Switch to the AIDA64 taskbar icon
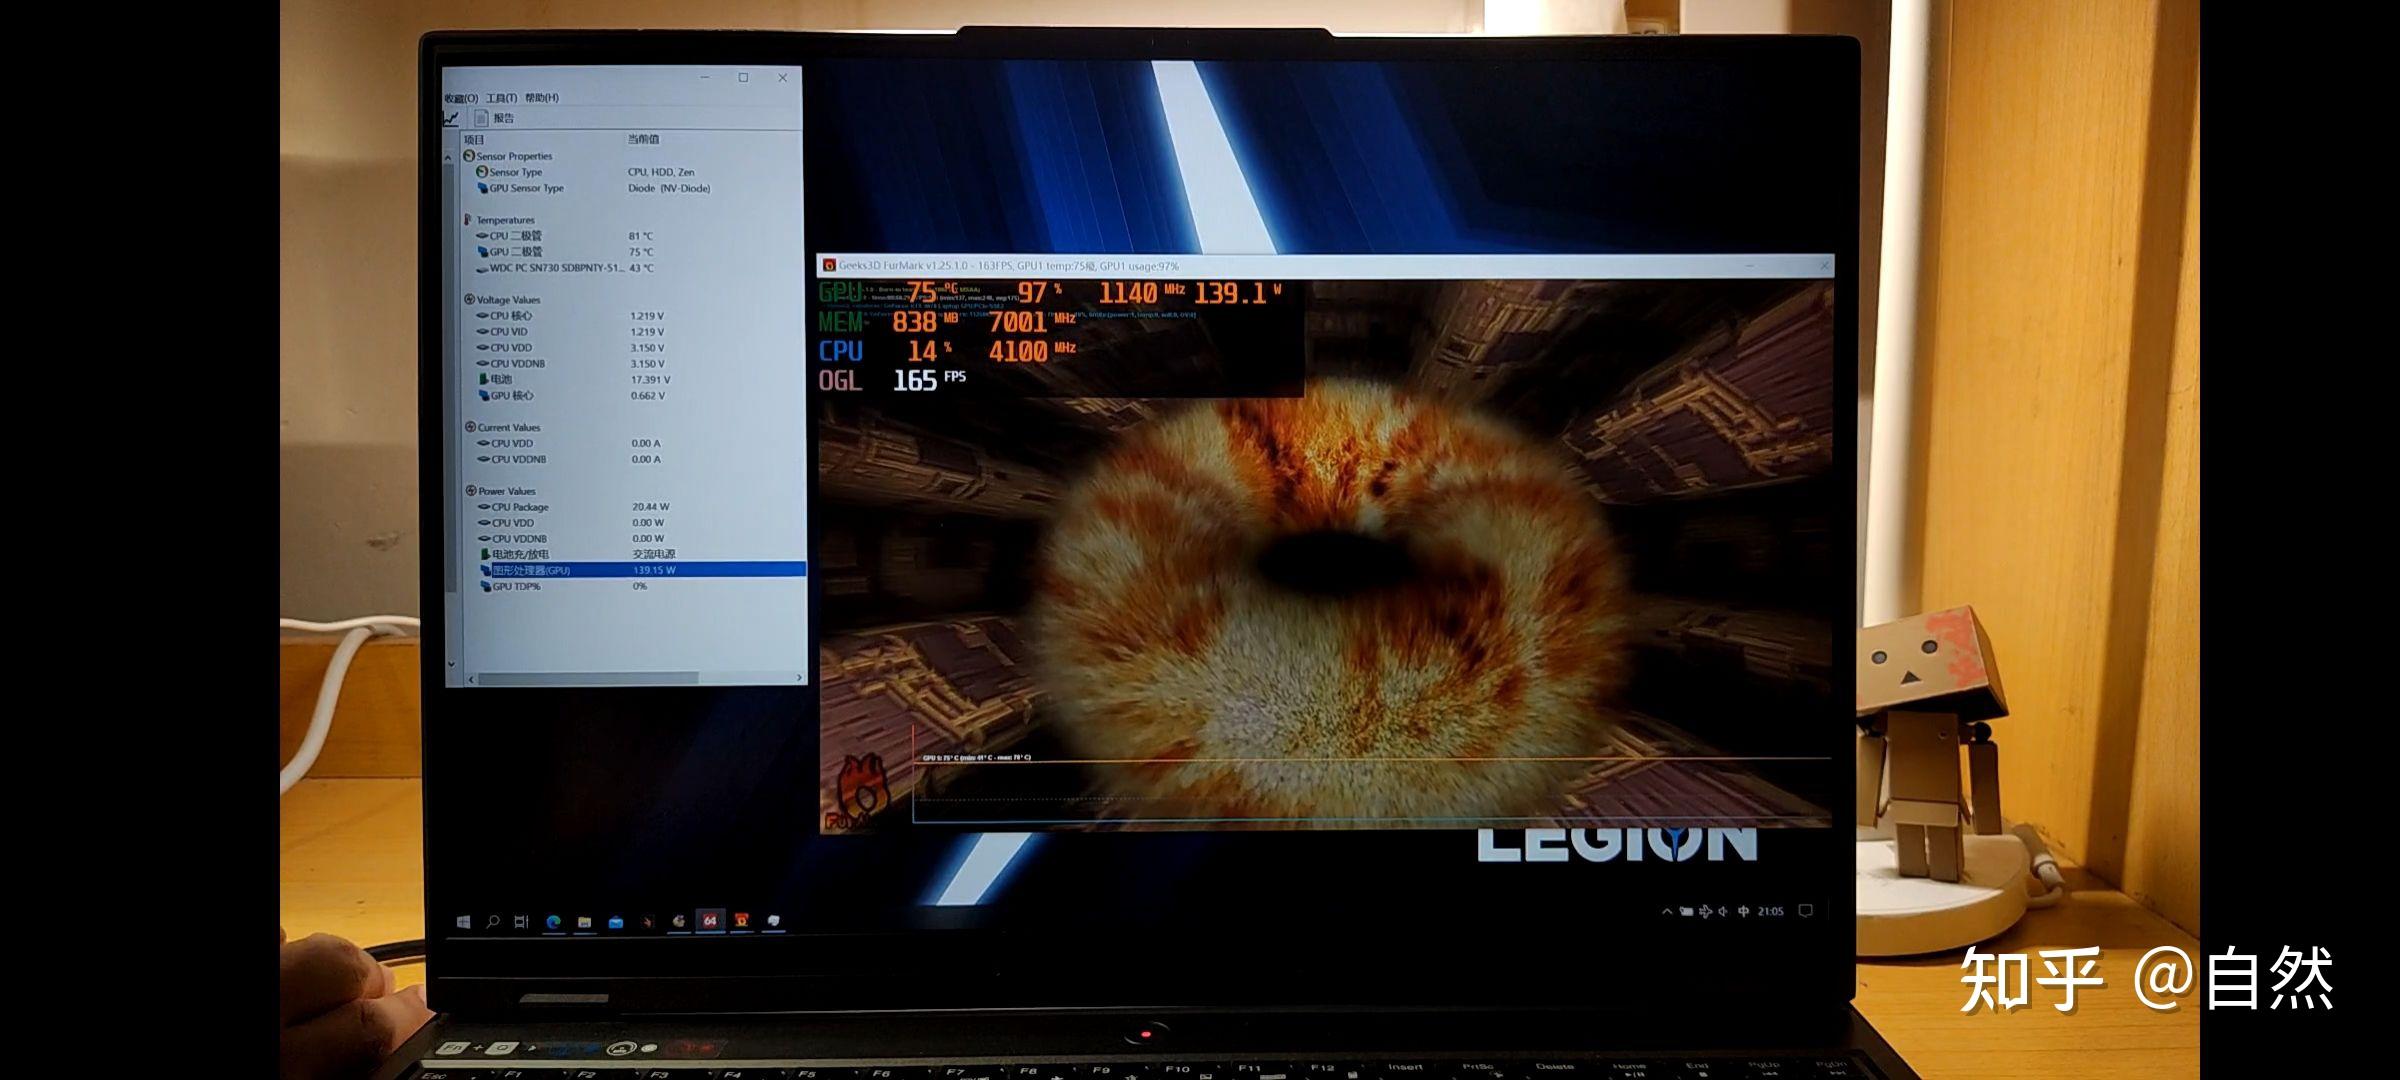 coord(710,921)
